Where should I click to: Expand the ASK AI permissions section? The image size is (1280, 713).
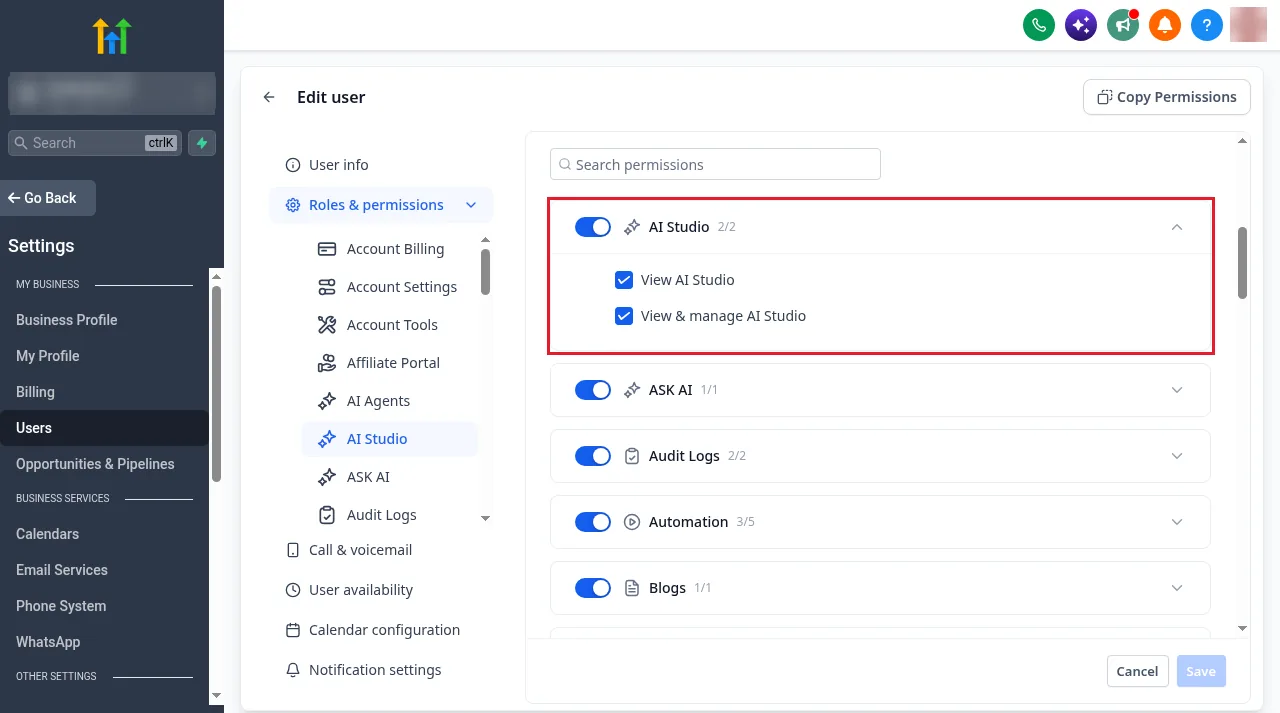pos(1177,390)
